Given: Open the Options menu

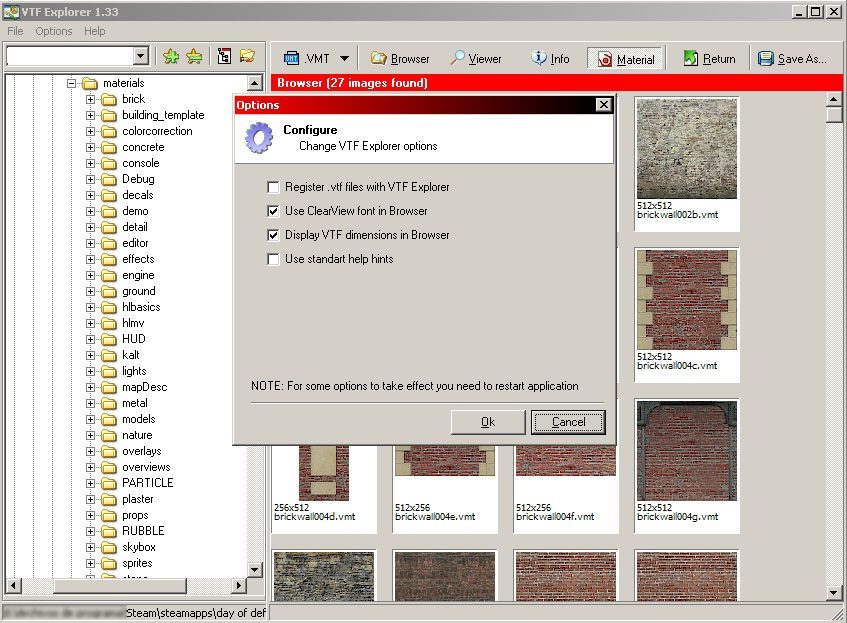Looking at the screenshot, I should (x=53, y=31).
